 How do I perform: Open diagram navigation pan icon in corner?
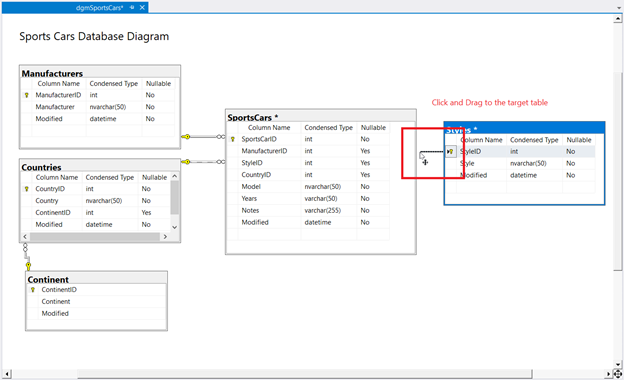tap(618, 374)
